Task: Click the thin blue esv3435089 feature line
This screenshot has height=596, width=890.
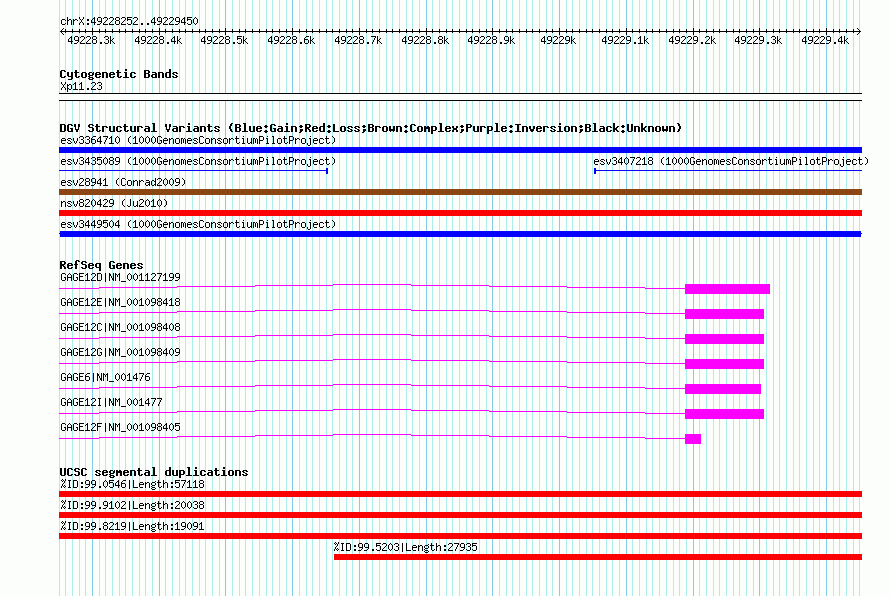Action: coord(194,171)
